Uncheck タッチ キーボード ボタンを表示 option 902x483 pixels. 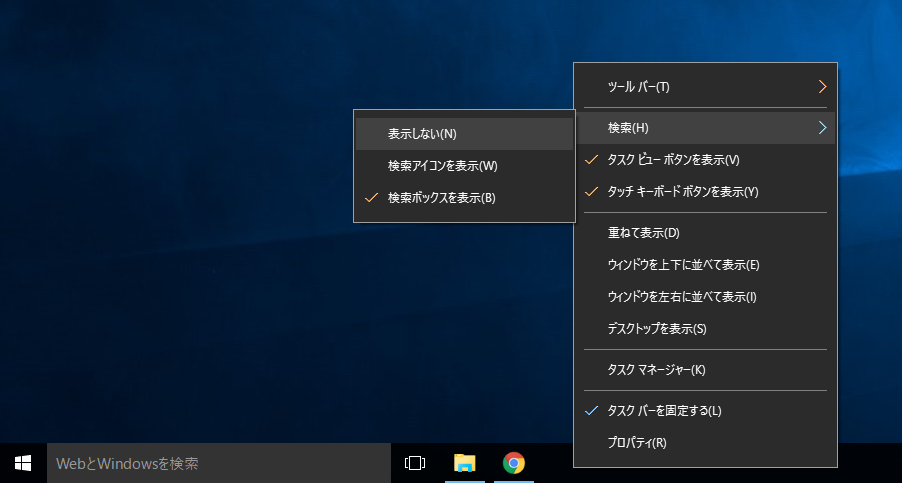(682, 192)
